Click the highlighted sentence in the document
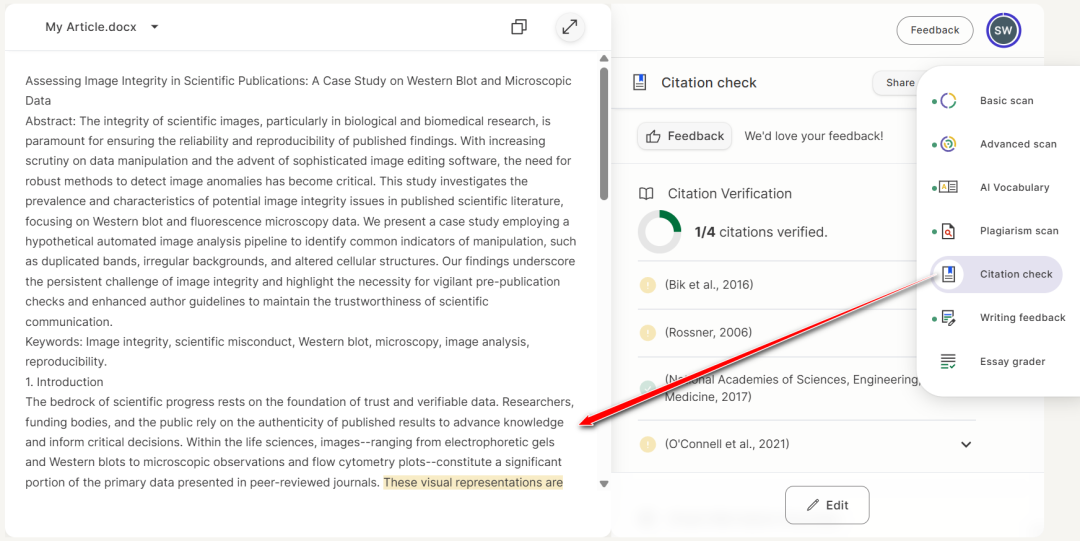The height and width of the screenshot is (541, 1080). (473, 483)
